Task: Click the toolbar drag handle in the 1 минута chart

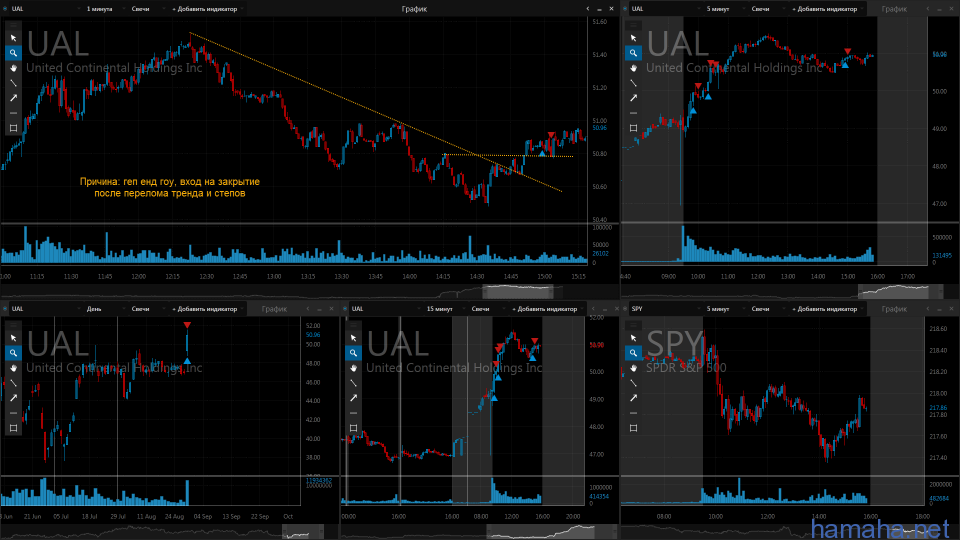Action: [13, 25]
